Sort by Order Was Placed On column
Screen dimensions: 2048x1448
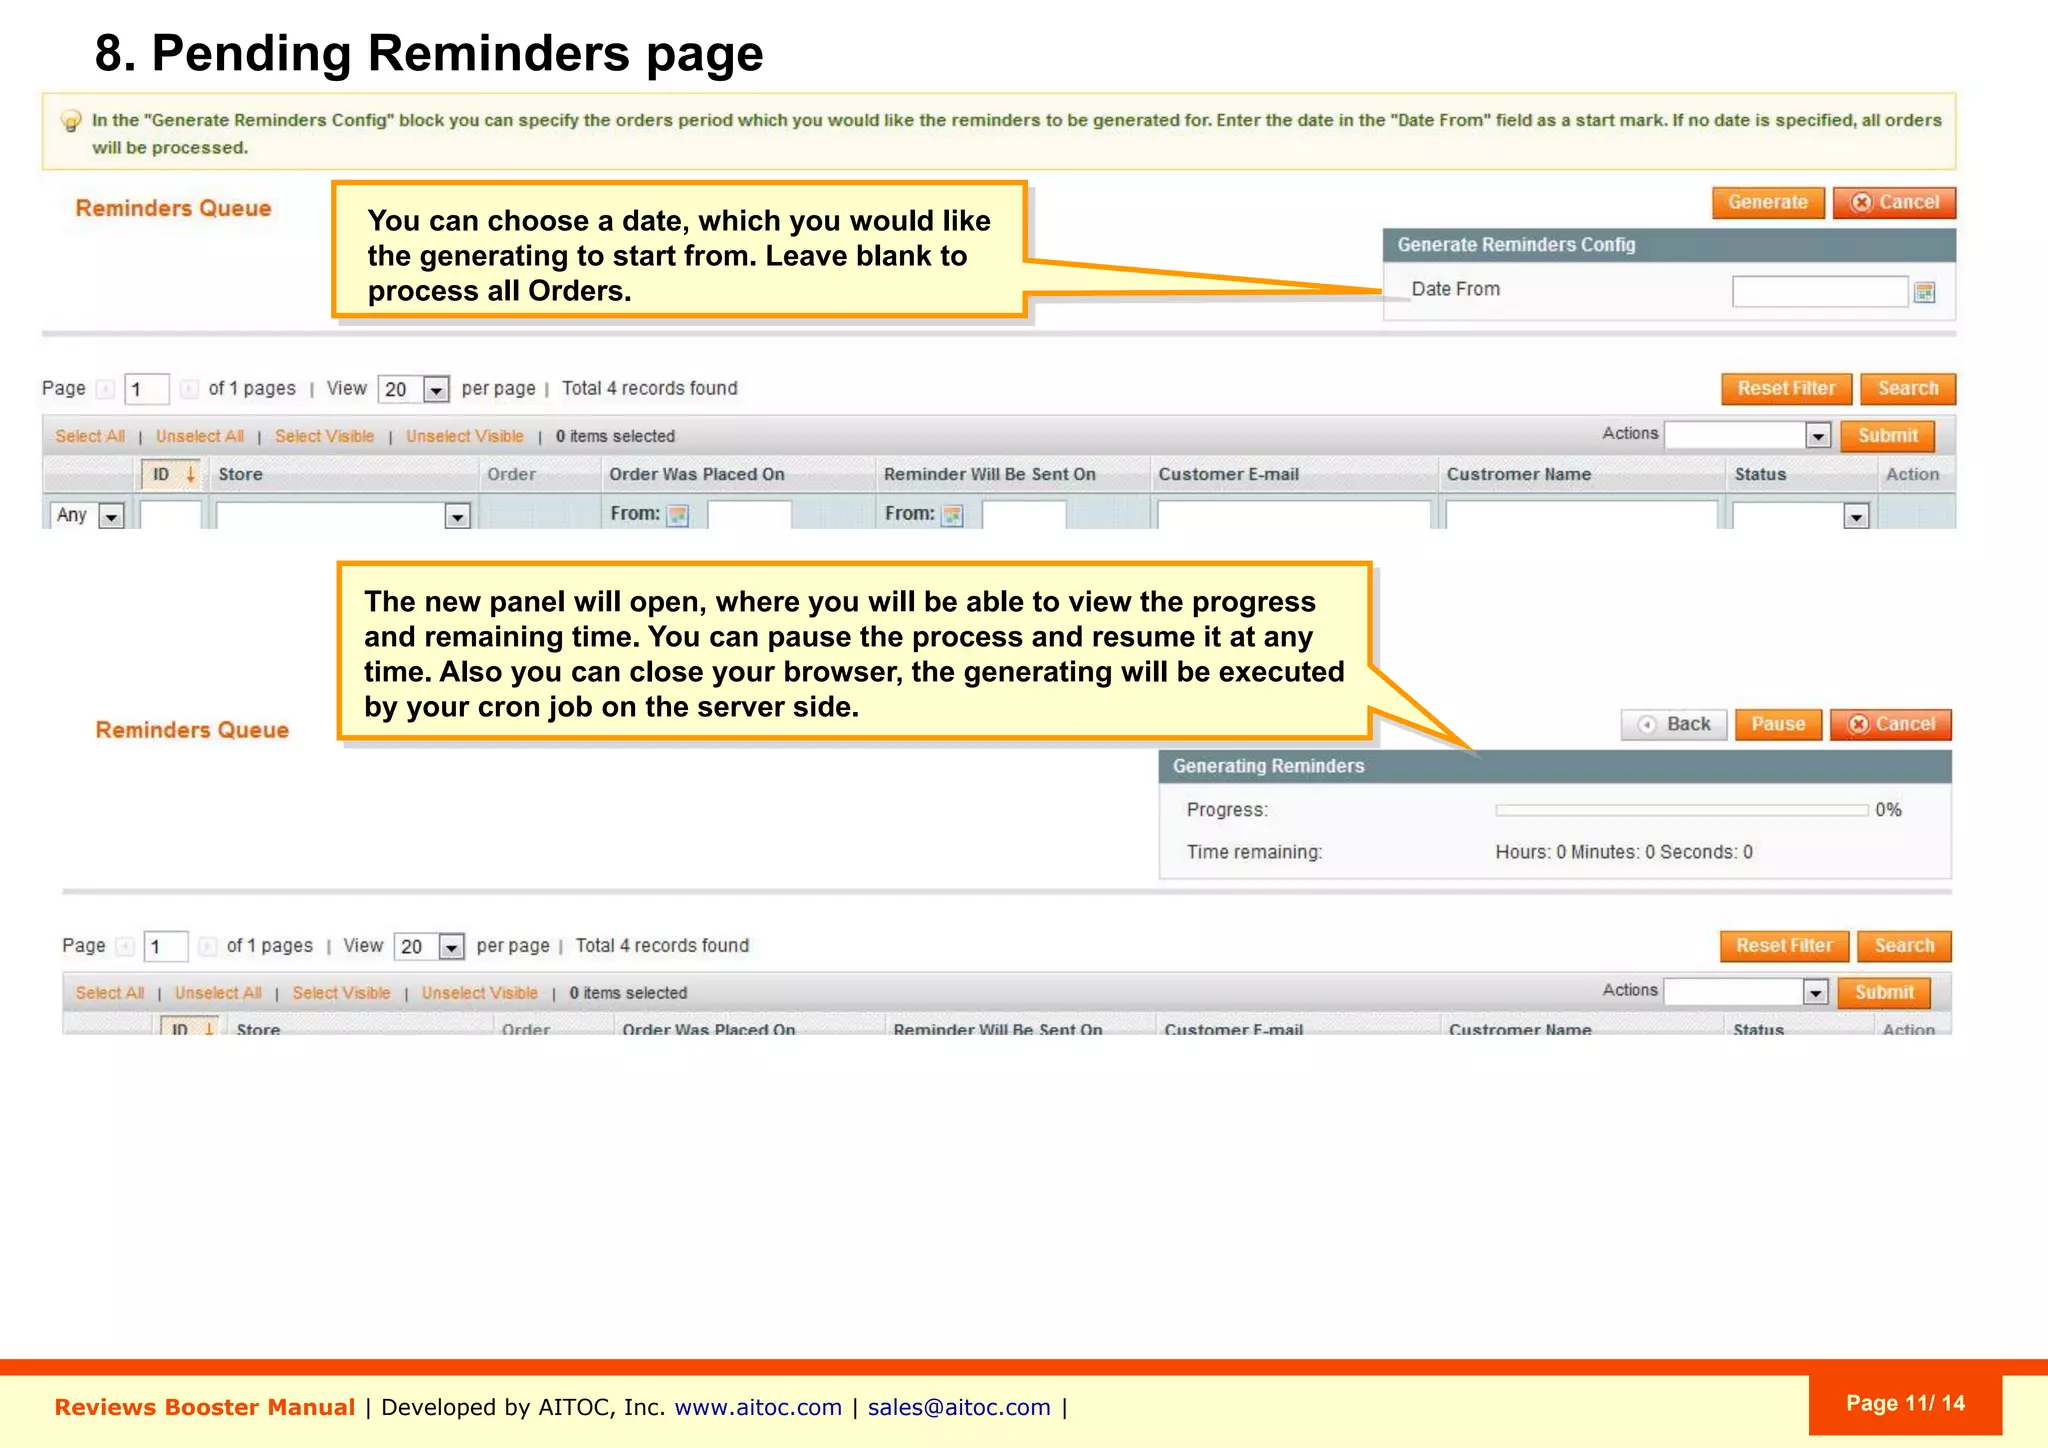point(697,474)
